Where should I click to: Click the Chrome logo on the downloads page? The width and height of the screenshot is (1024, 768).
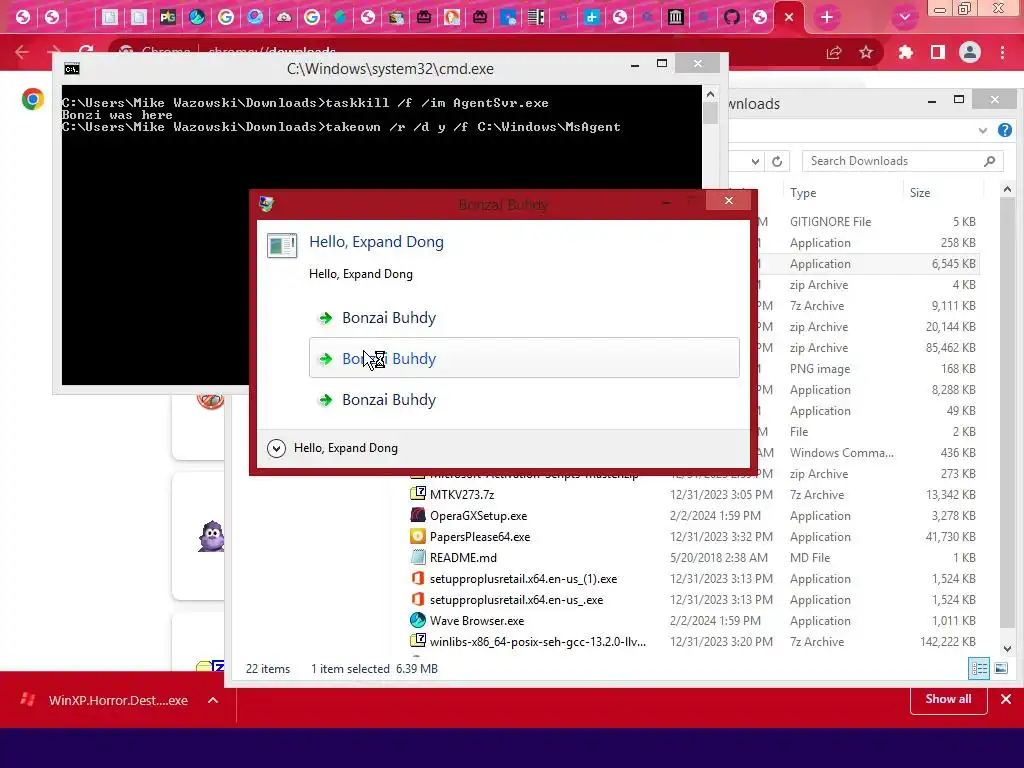click(x=33, y=99)
